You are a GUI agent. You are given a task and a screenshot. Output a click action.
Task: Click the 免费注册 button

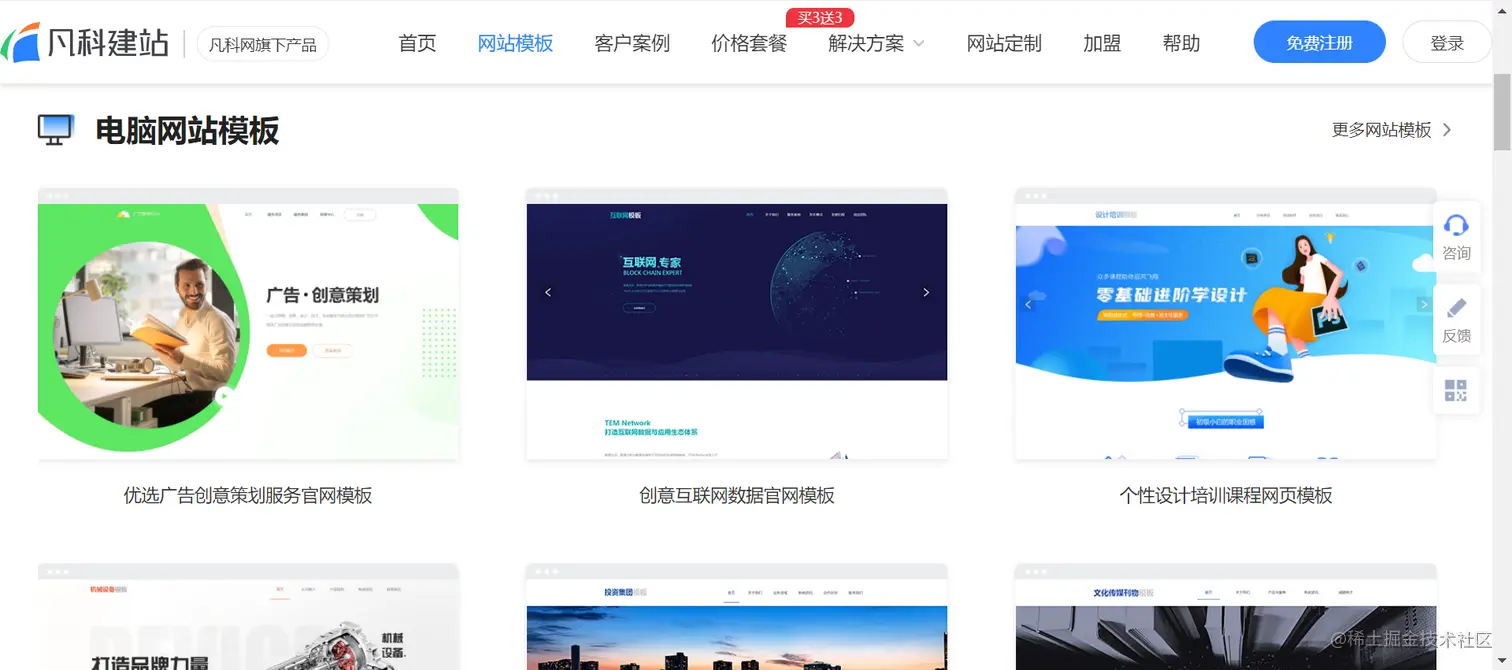click(1320, 42)
